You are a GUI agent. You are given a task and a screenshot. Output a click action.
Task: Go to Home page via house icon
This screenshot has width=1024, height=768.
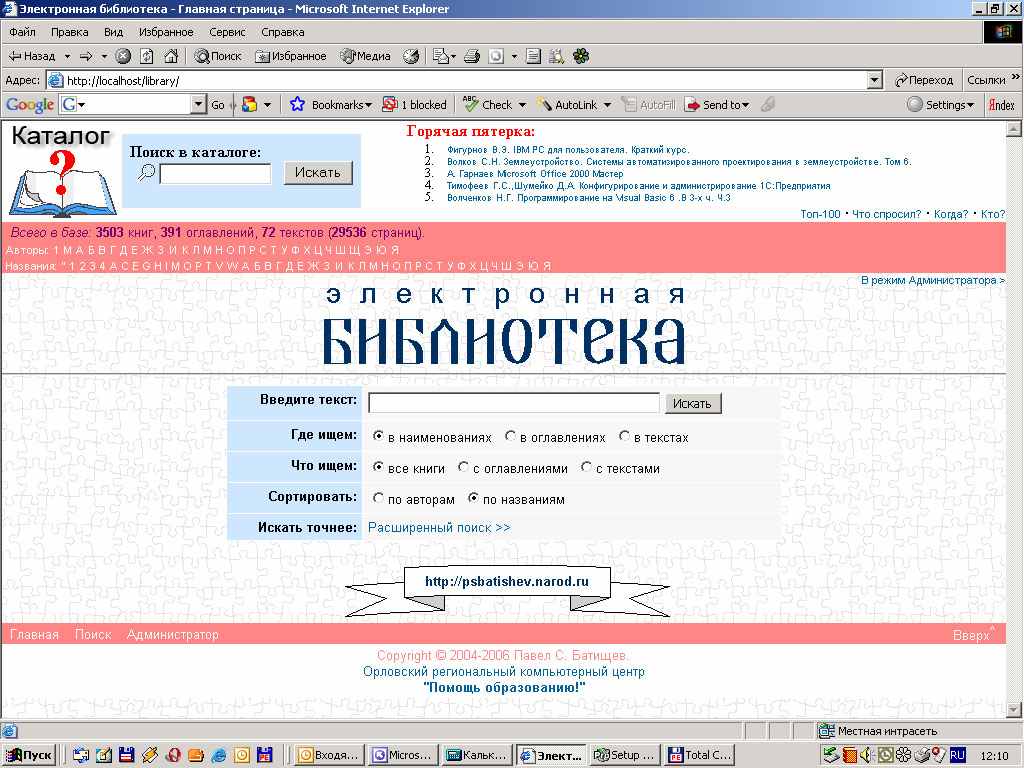(x=171, y=56)
